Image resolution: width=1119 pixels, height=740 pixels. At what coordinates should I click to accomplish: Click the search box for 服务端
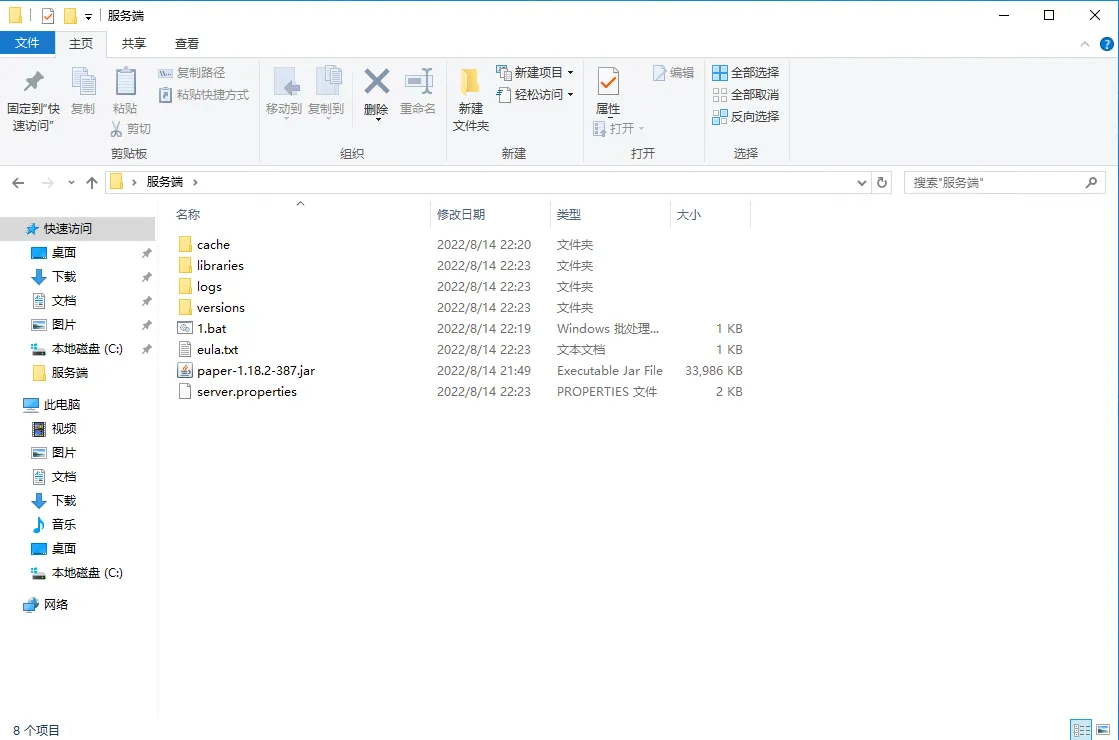[x=995, y=183]
